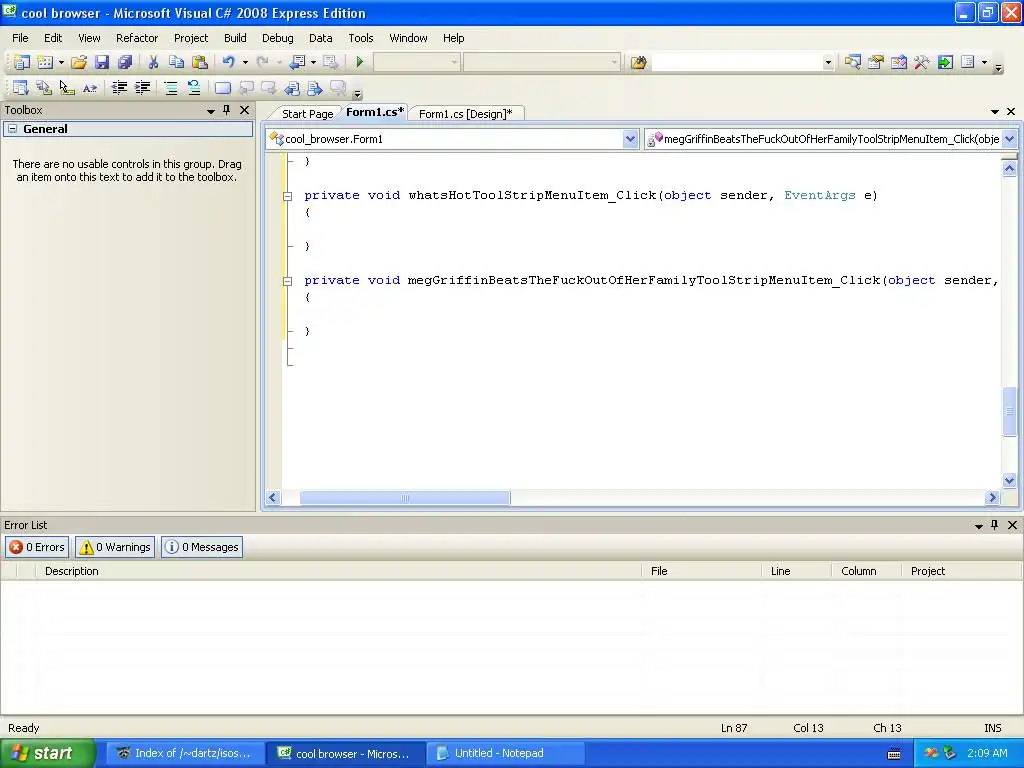Click the New Project toolbar icon

click(x=21, y=62)
